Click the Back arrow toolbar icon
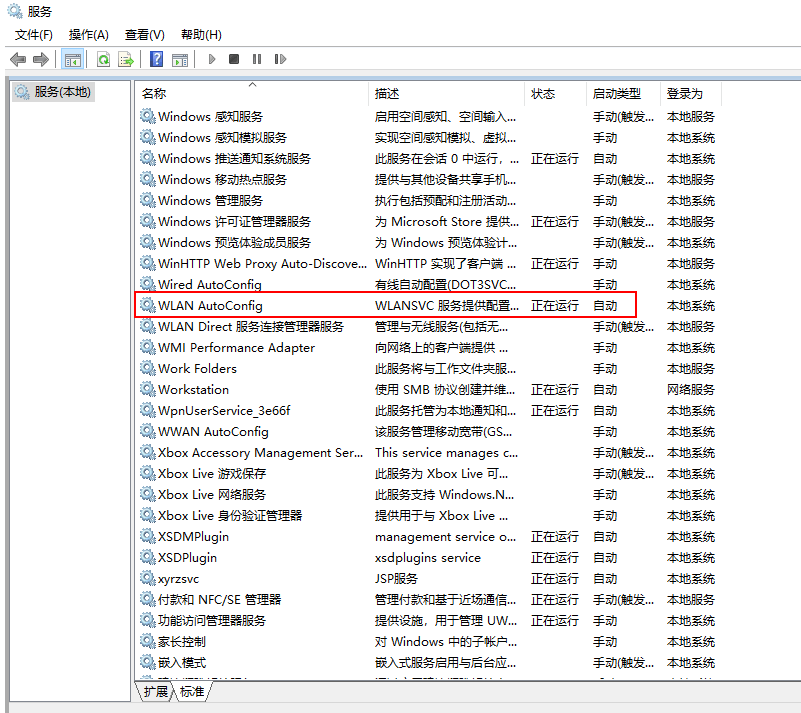Image resolution: width=801 pixels, height=713 pixels. (x=18, y=59)
